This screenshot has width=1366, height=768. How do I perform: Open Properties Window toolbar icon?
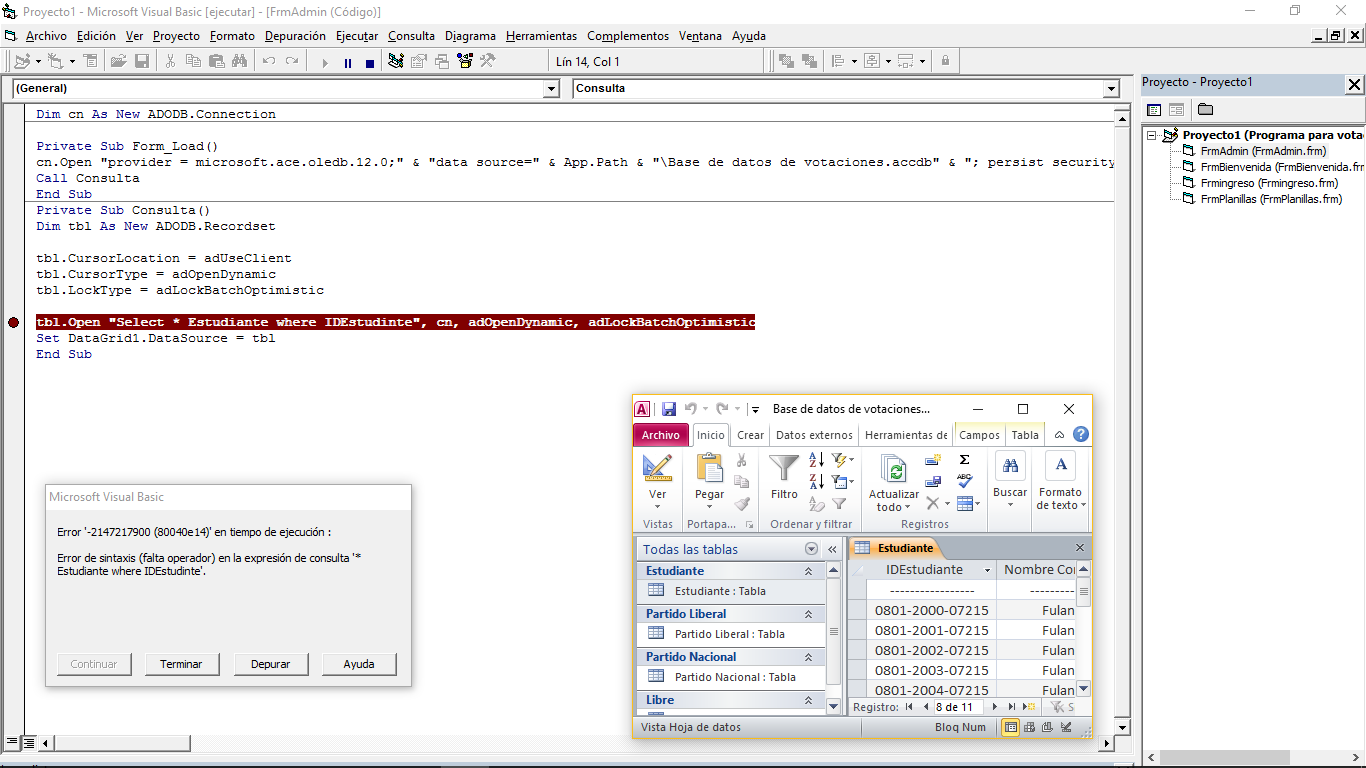pos(419,61)
